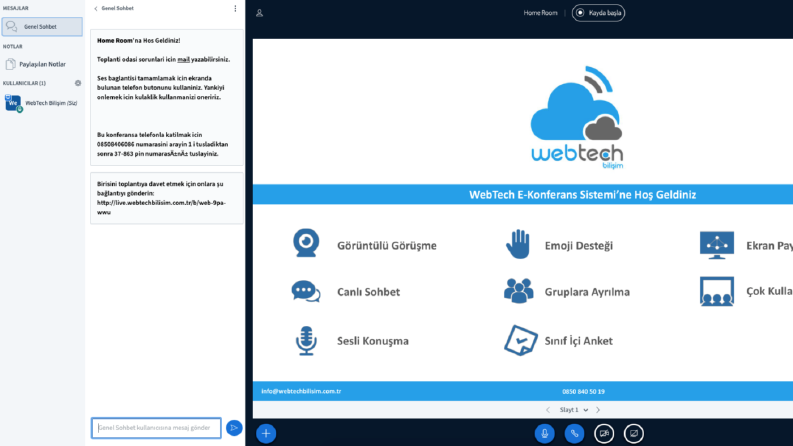The height and width of the screenshot is (446, 793).
Task: Click the 0850 840 50 19 phone number
Action: click(x=583, y=392)
